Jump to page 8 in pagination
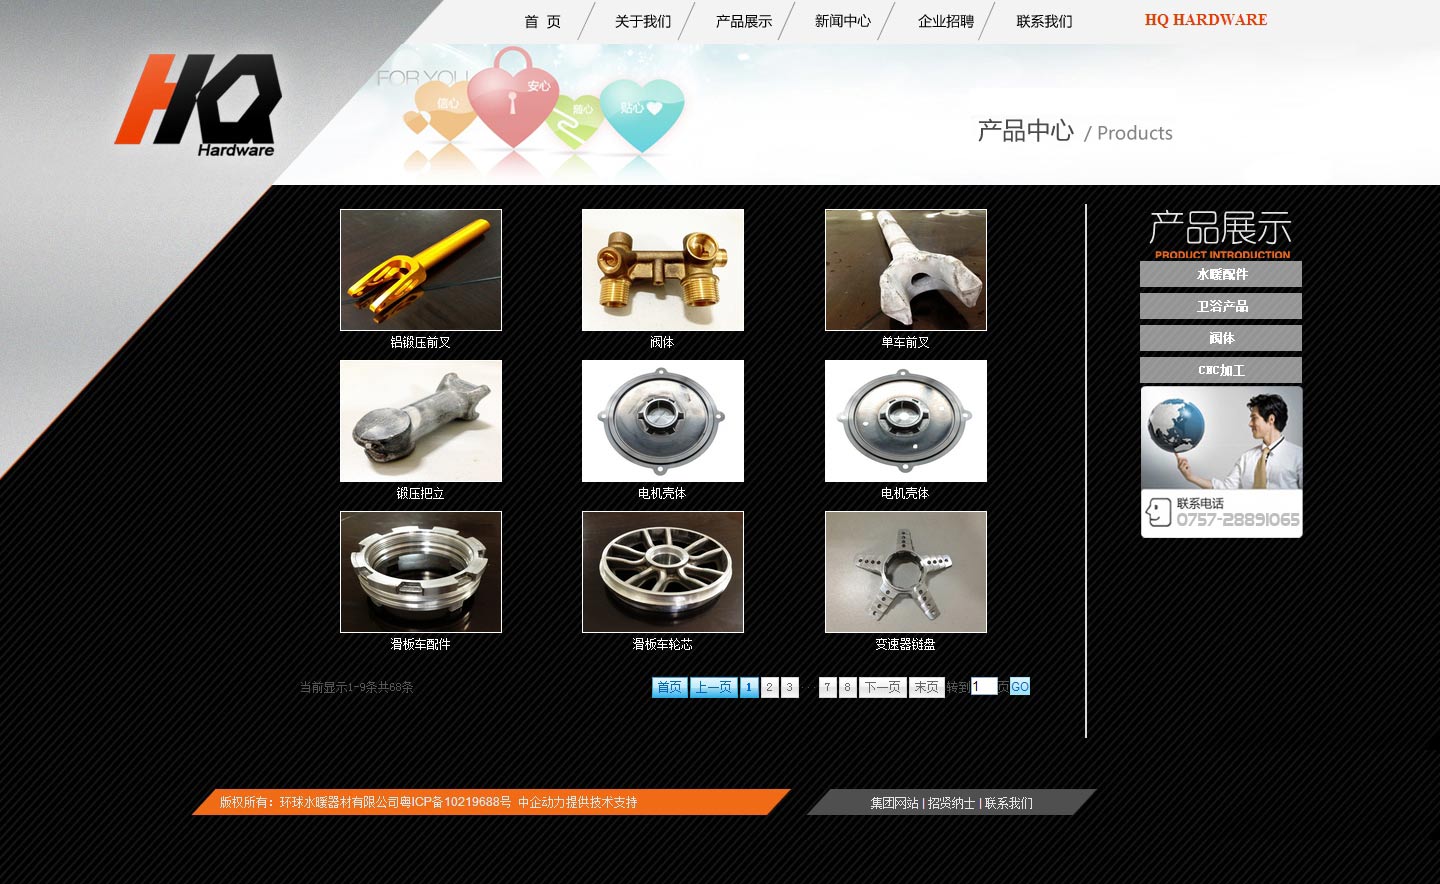 [x=847, y=687]
